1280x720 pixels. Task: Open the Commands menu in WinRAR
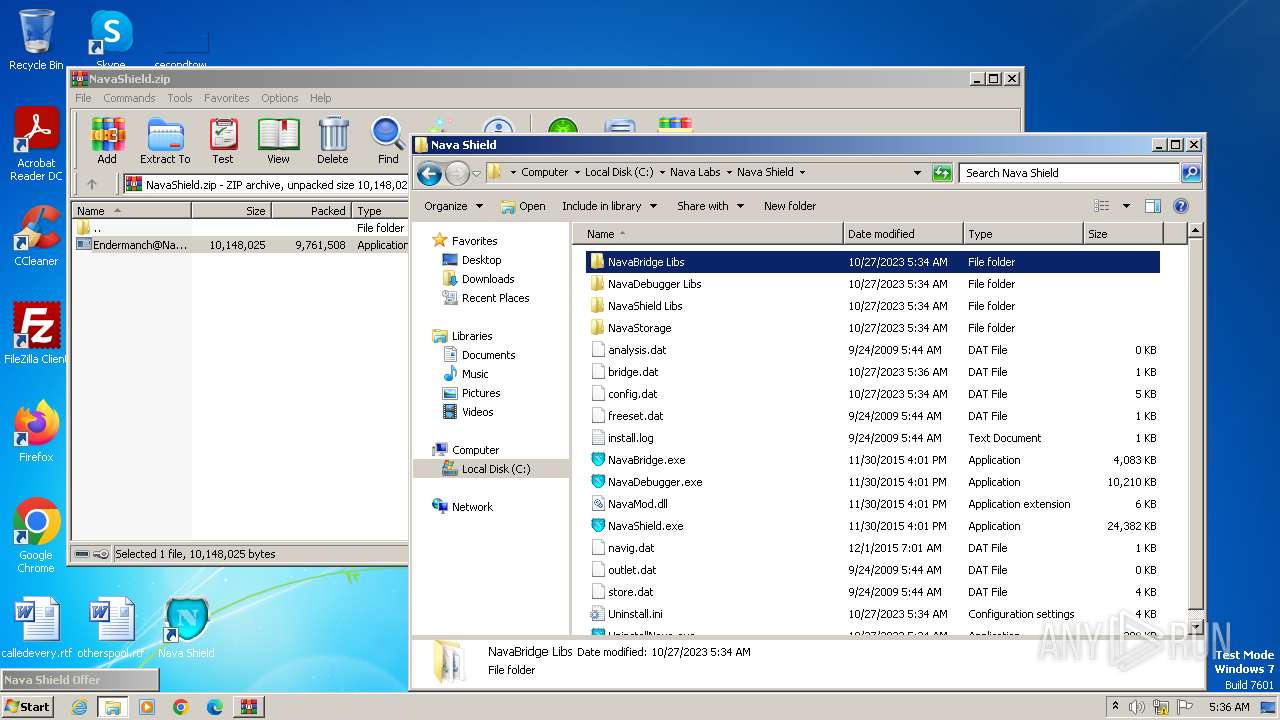[x=129, y=98]
